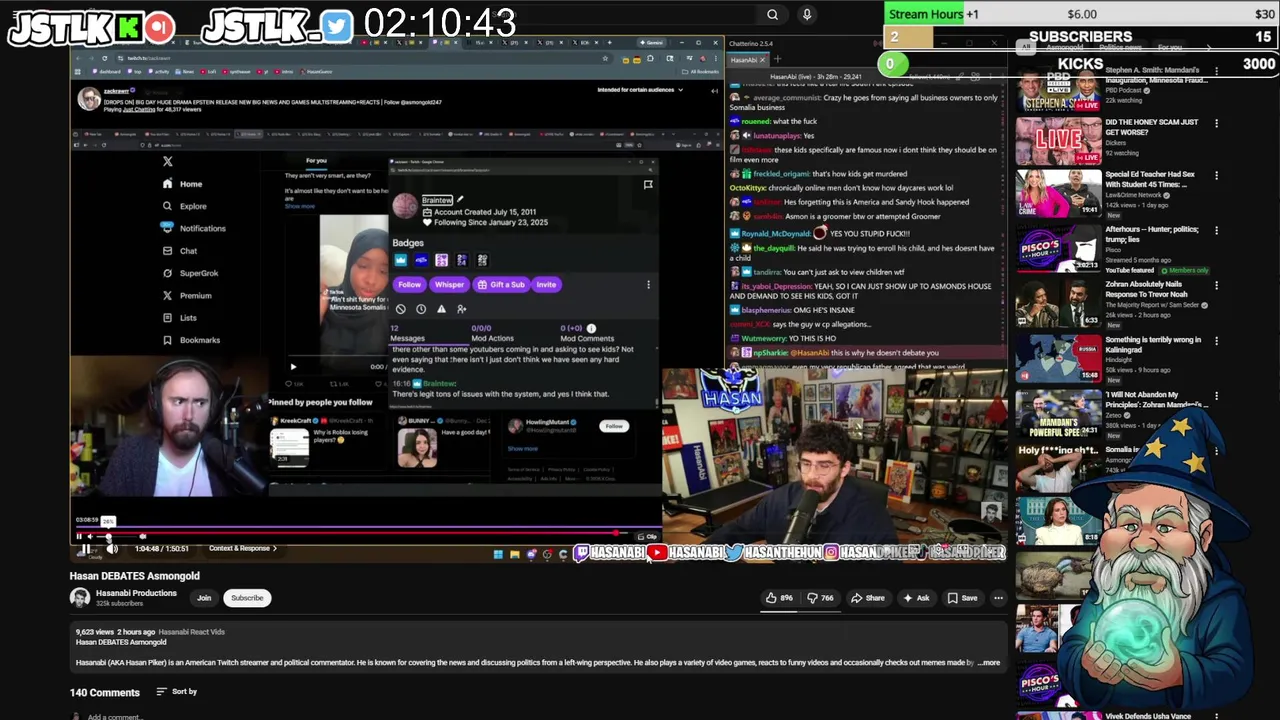The height and width of the screenshot is (720, 1280).
Task: Open the Special Ed Teacher video thumbnail
Action: coord(1058,193)
